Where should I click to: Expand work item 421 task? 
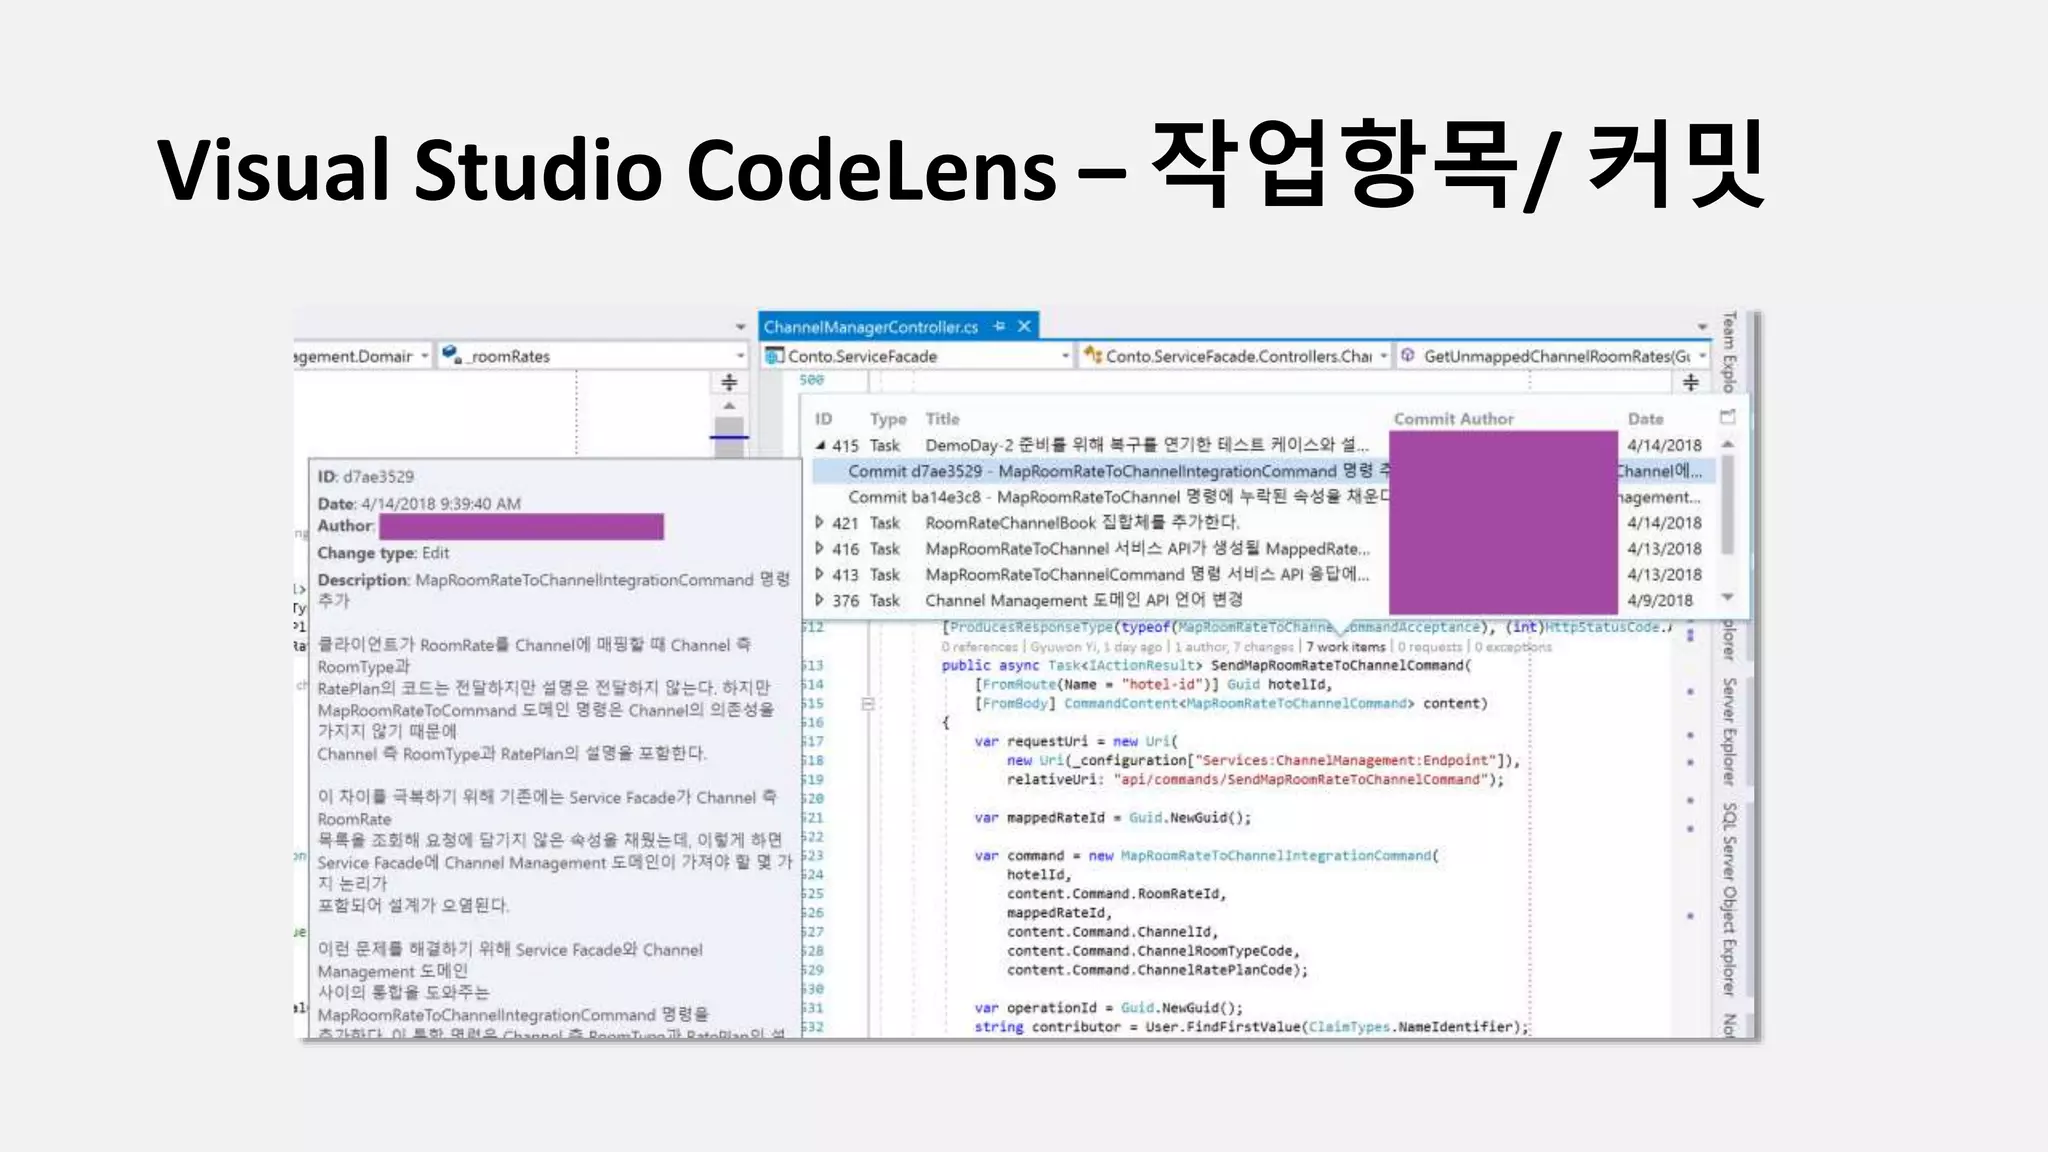tap(820, 522)
